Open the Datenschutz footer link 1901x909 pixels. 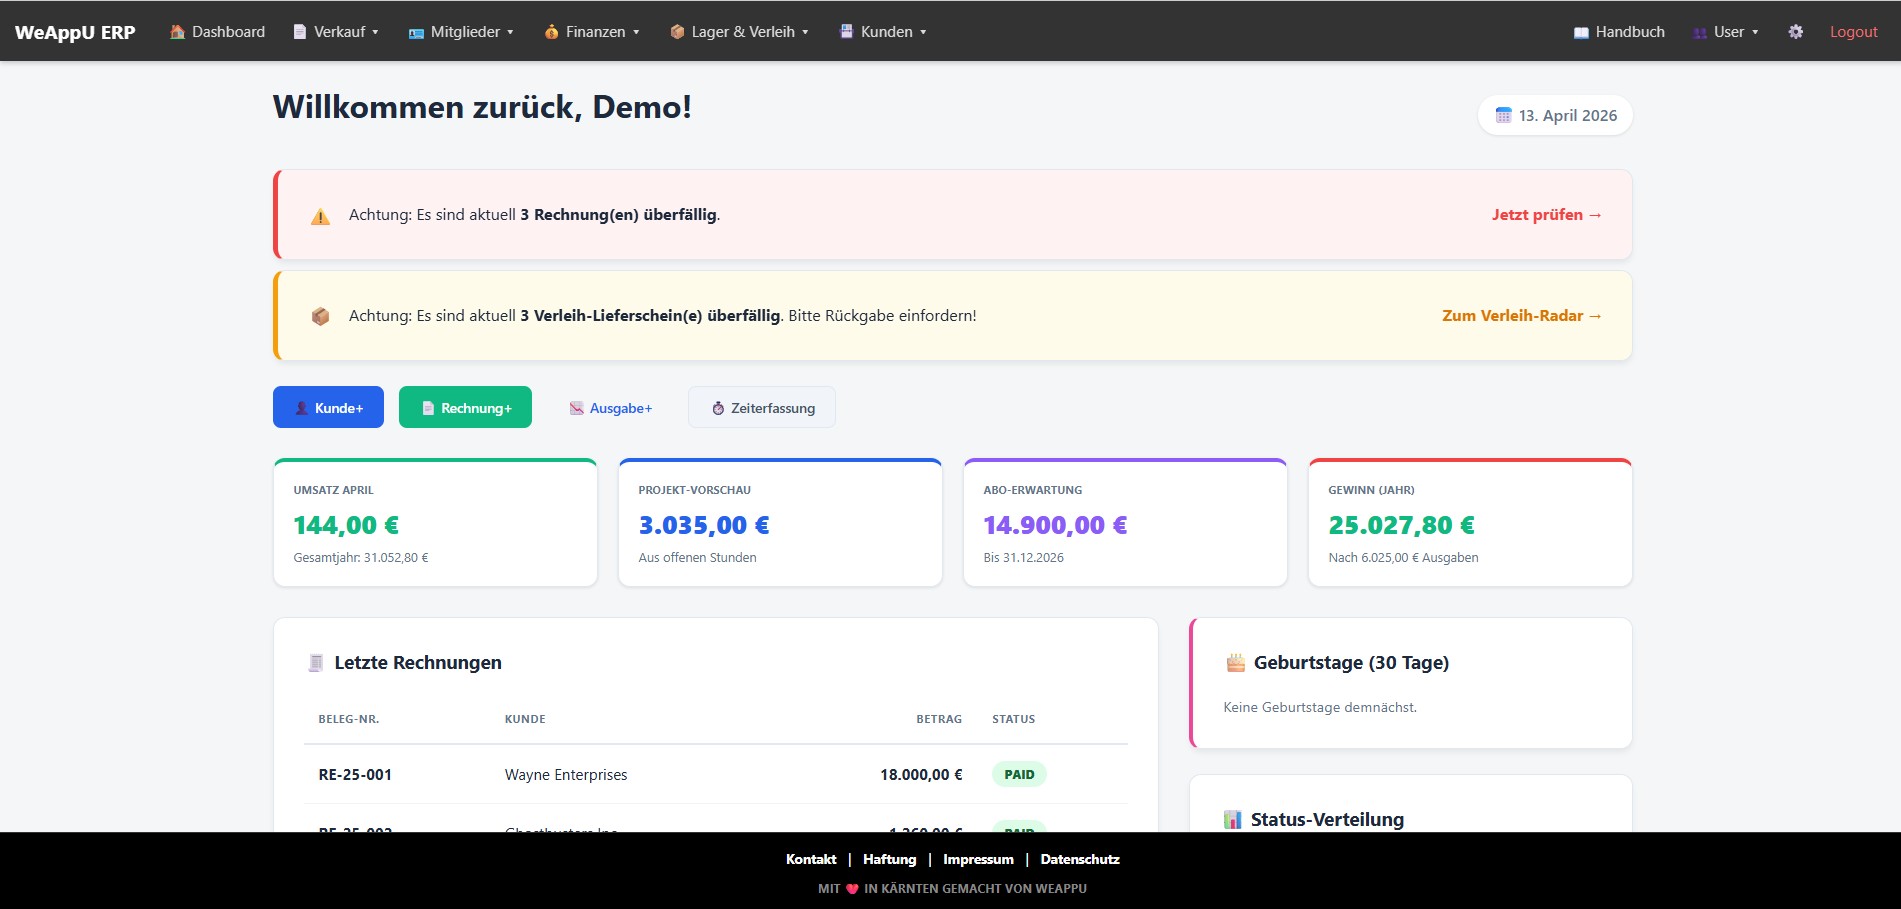coord(1080,859)
